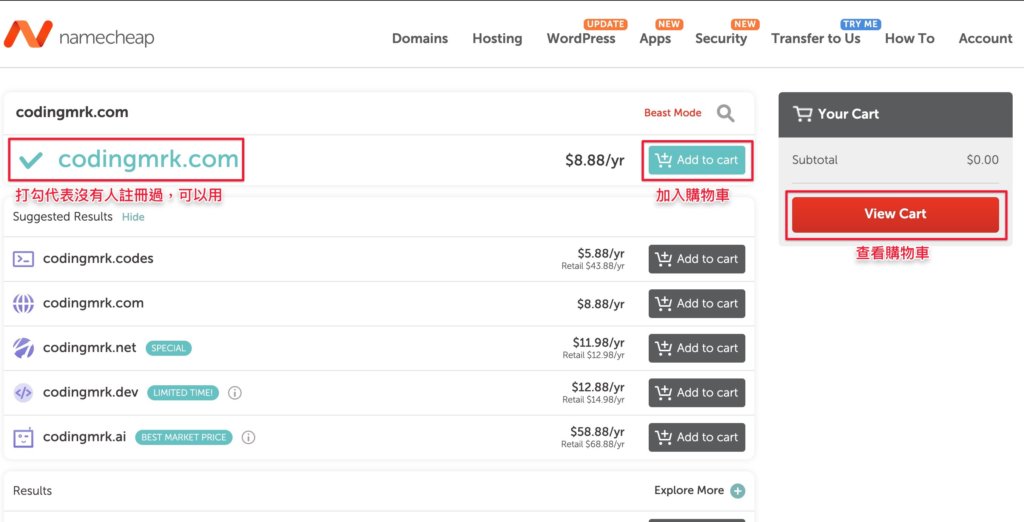Click the Explore More plus icon
The width and height of the screenshot is (1024, 522).
coord(737,491)
